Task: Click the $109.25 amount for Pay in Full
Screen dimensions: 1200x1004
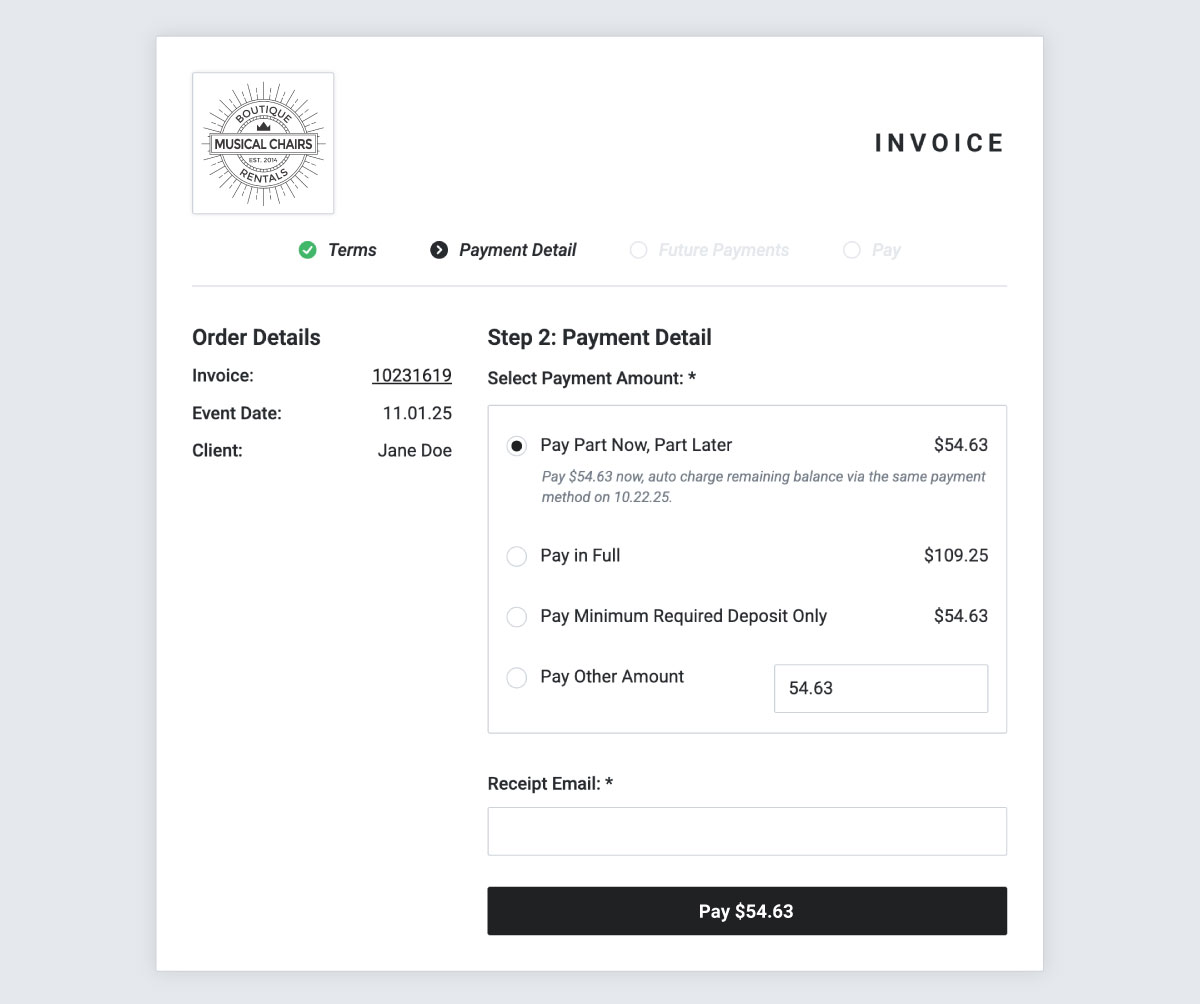Action: (x=956, y=555)
